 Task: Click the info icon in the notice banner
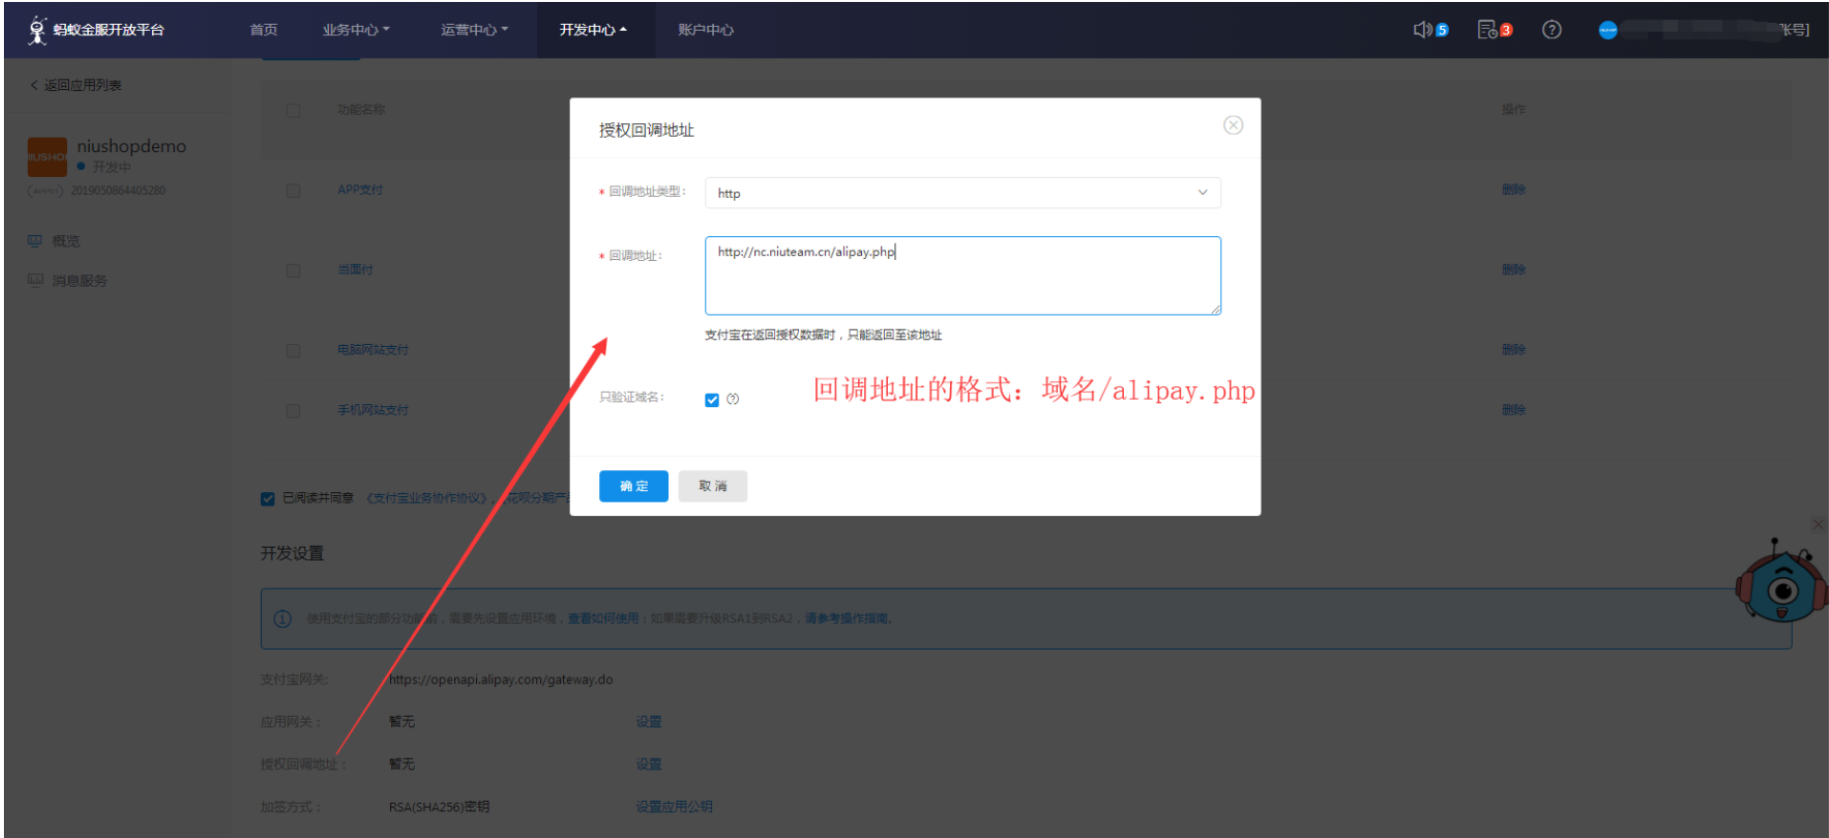point(283,619)
